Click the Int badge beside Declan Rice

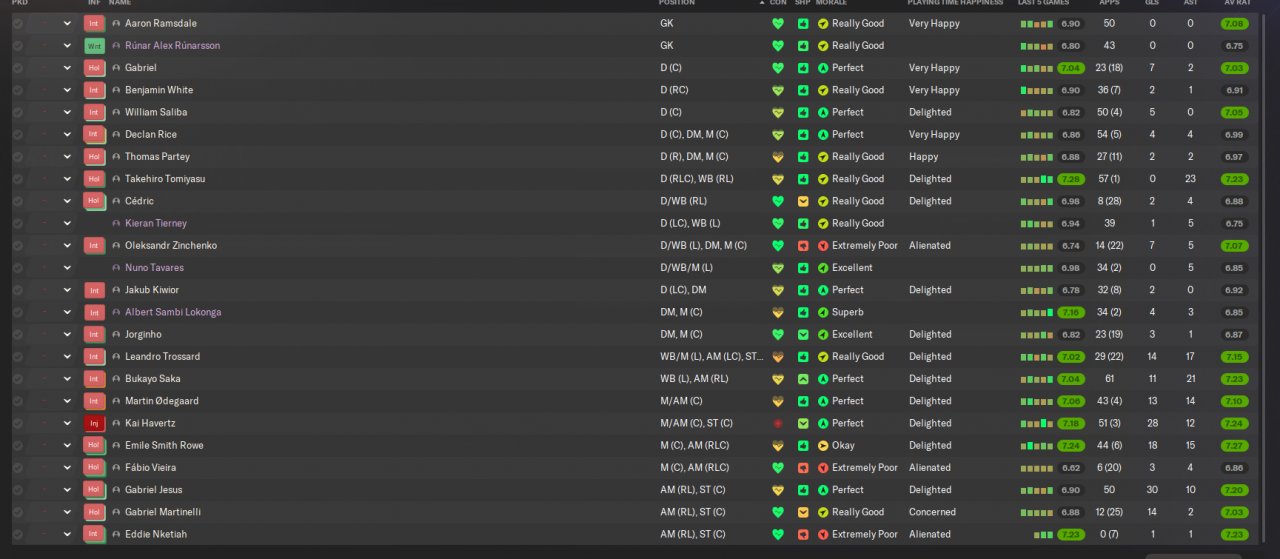point(94,135)
